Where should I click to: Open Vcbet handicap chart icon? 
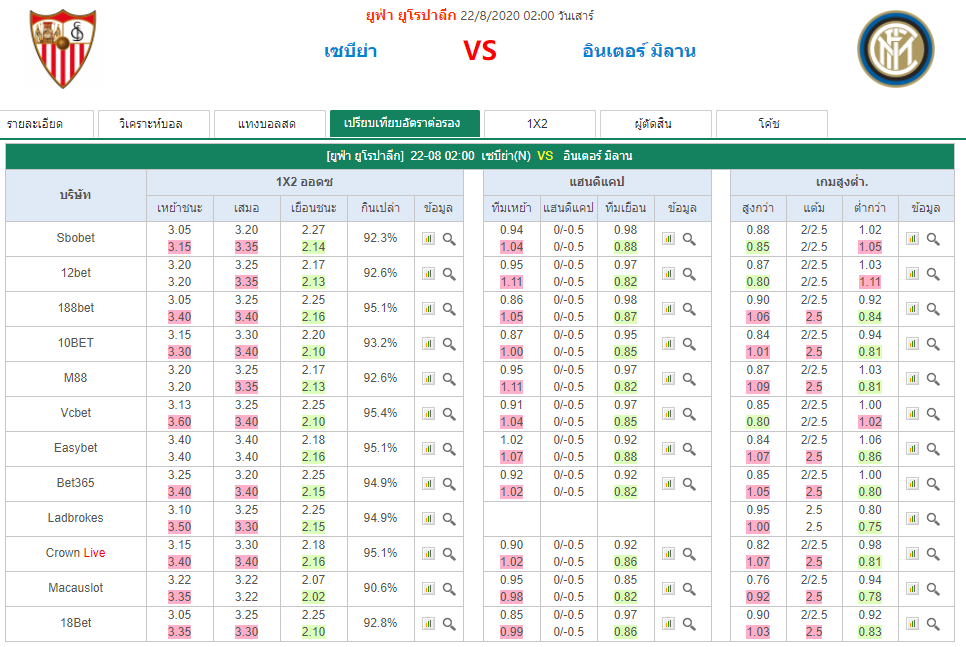(668, 414)
